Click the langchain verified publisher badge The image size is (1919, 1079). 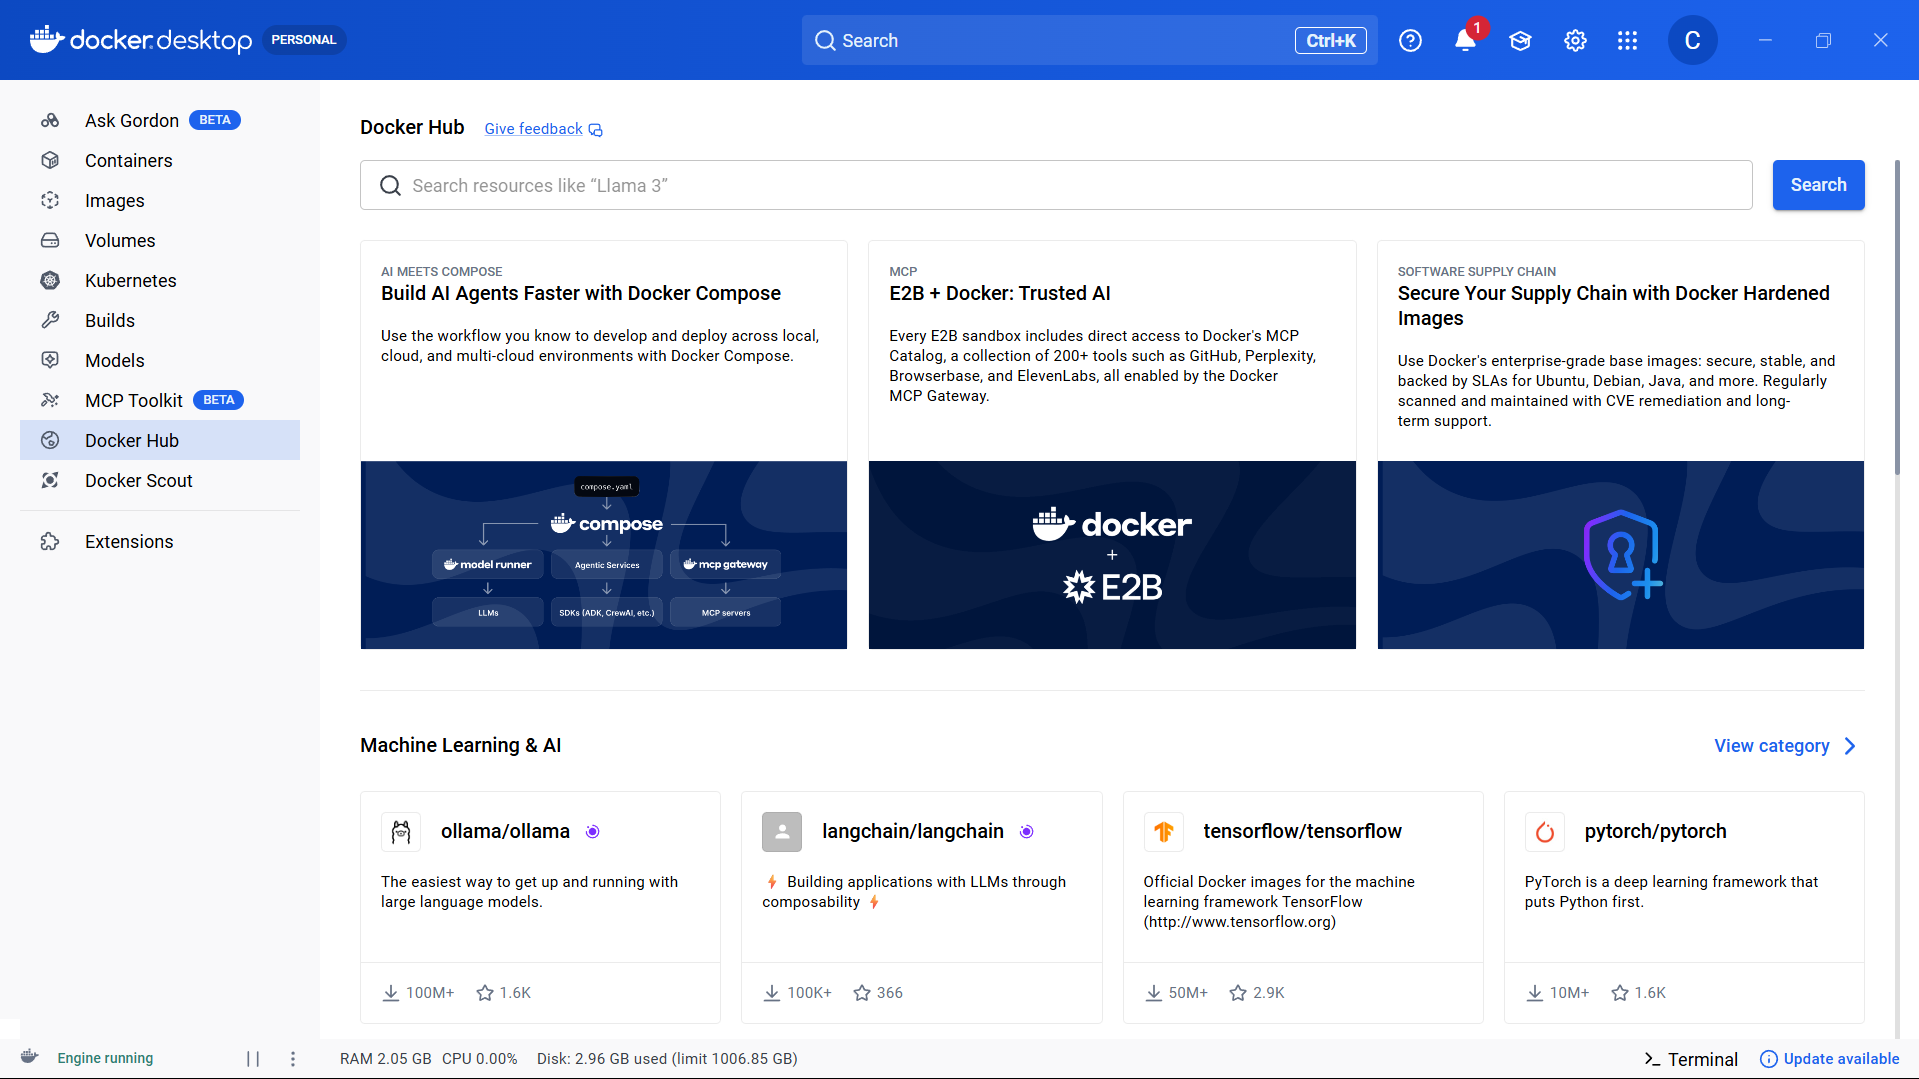(1026, 832)
